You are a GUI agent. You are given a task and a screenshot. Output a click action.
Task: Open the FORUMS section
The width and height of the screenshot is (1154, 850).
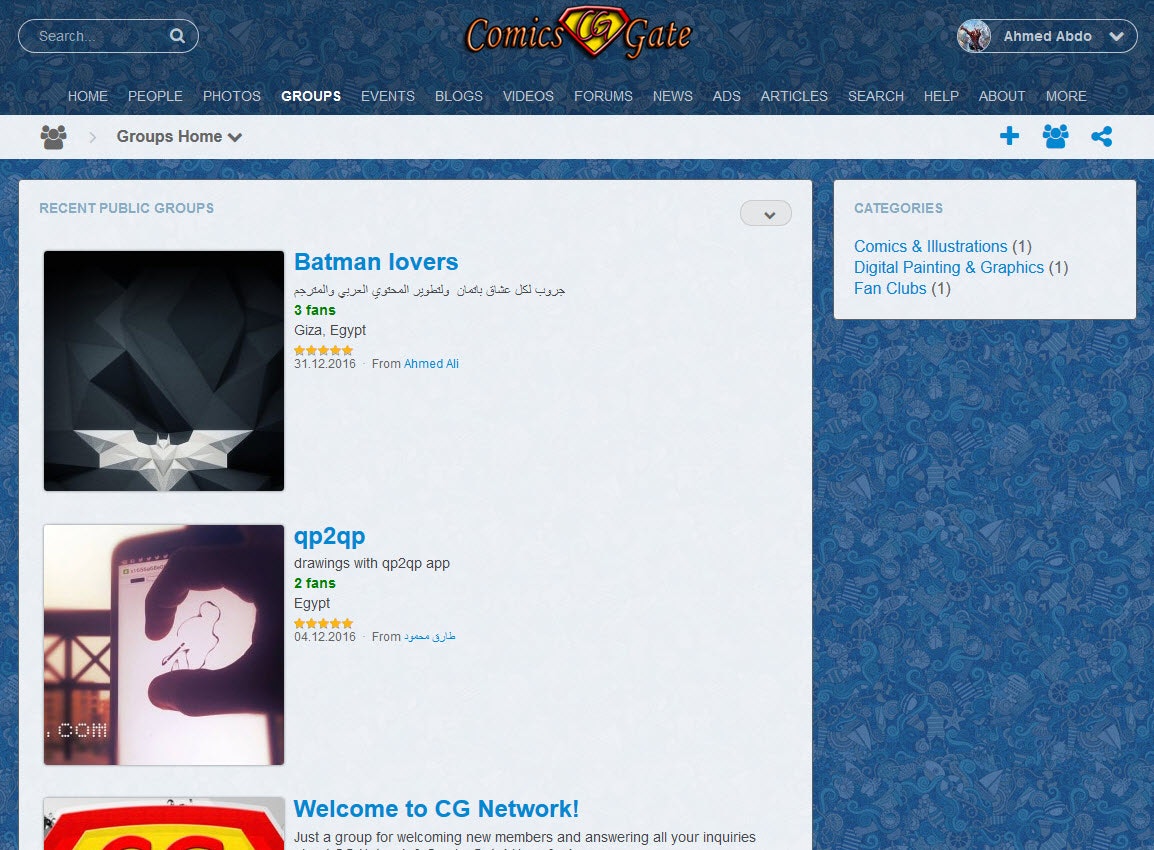603,96
